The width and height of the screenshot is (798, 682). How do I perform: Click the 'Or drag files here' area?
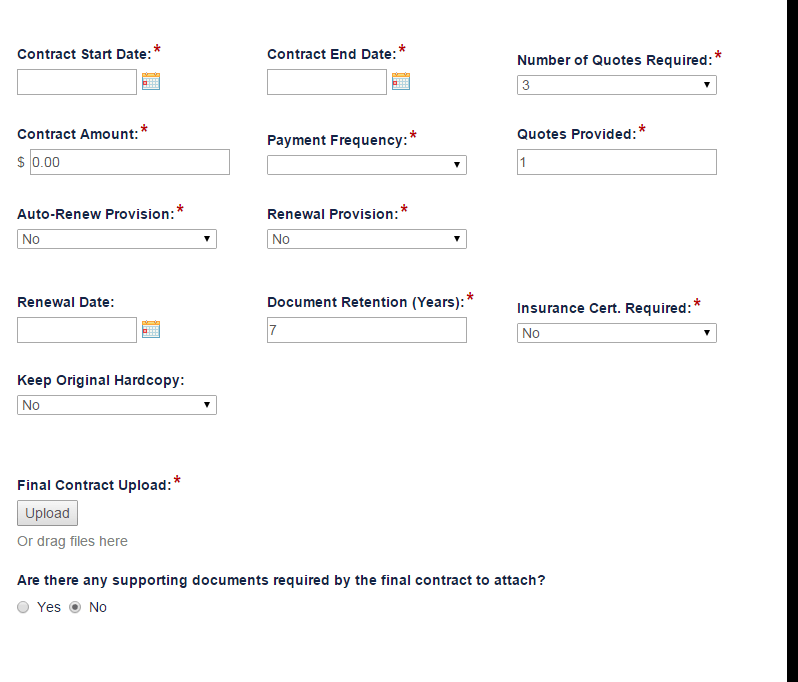pos(72,541)
